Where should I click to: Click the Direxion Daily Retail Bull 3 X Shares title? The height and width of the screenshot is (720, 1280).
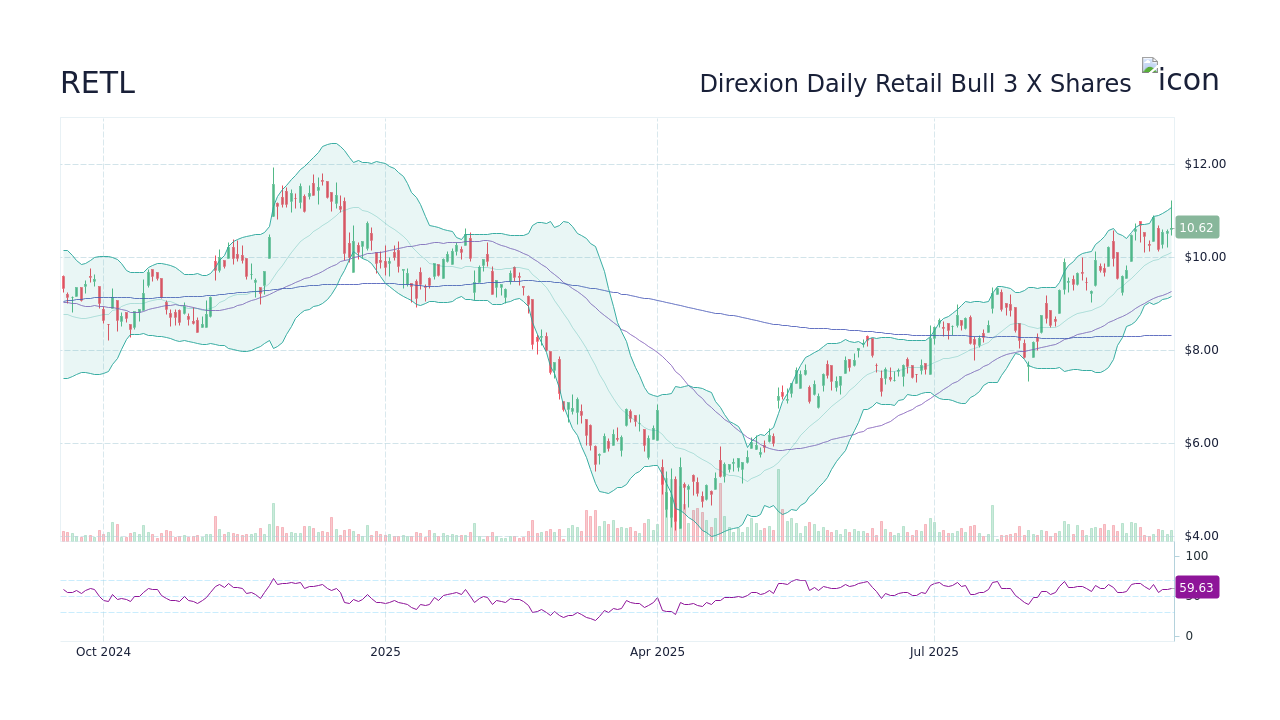coord(915,84)
